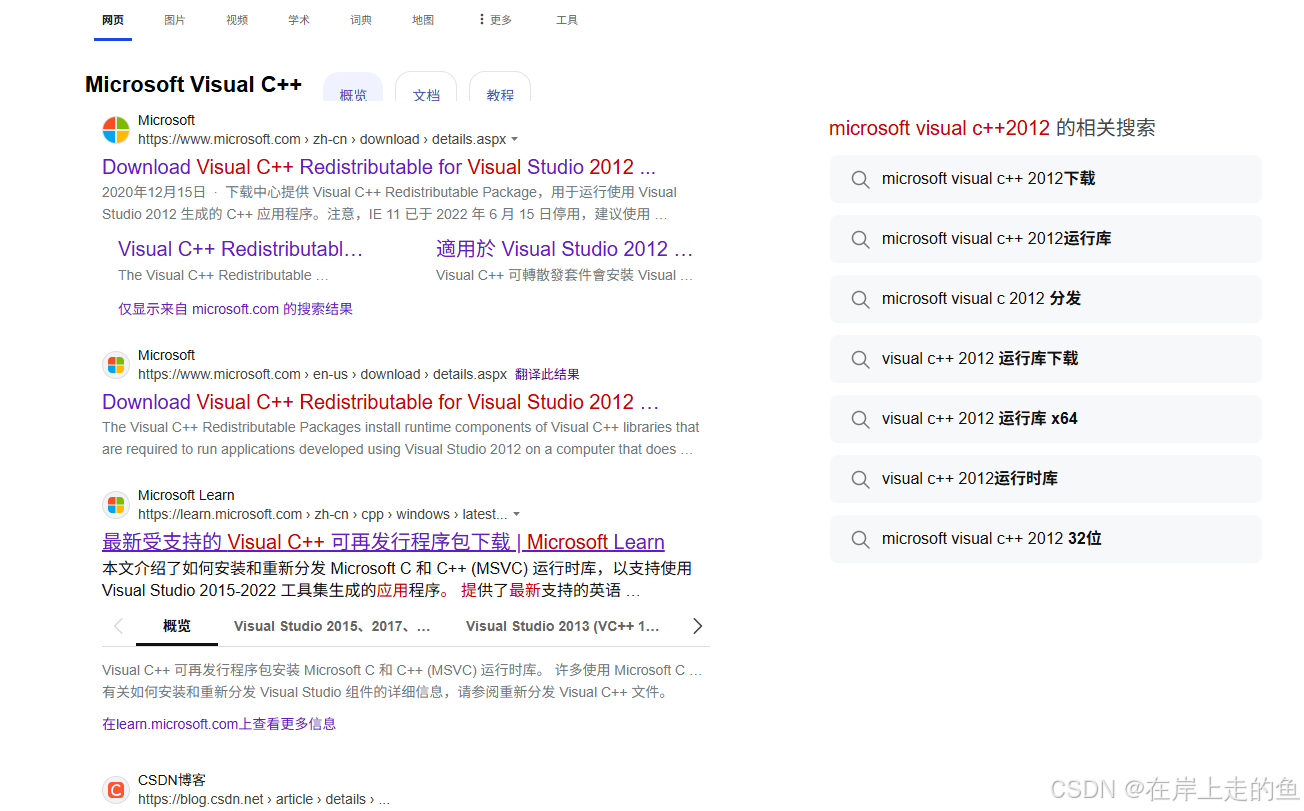Open the 工具 option in the search bar
Image resolution: width=1304 pixels, height=811 pixels.
pos(567,20)
